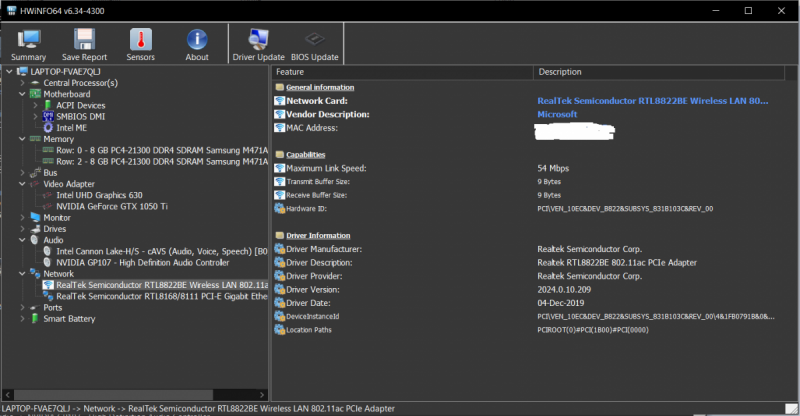This screenshot has width=800, height=416.
Task: Select RealTek RTL8168/8111 Gigabit Ethernet entry
Action: point(162,296)
